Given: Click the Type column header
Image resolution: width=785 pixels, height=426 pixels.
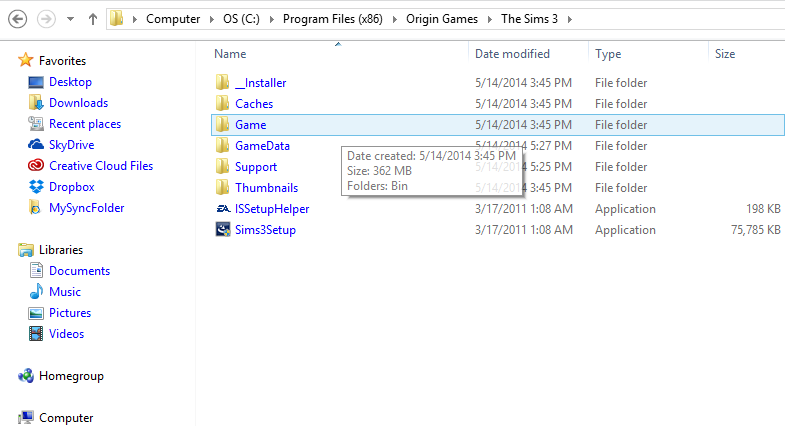Looking at the screenshot, I should (x=608, y=54).
